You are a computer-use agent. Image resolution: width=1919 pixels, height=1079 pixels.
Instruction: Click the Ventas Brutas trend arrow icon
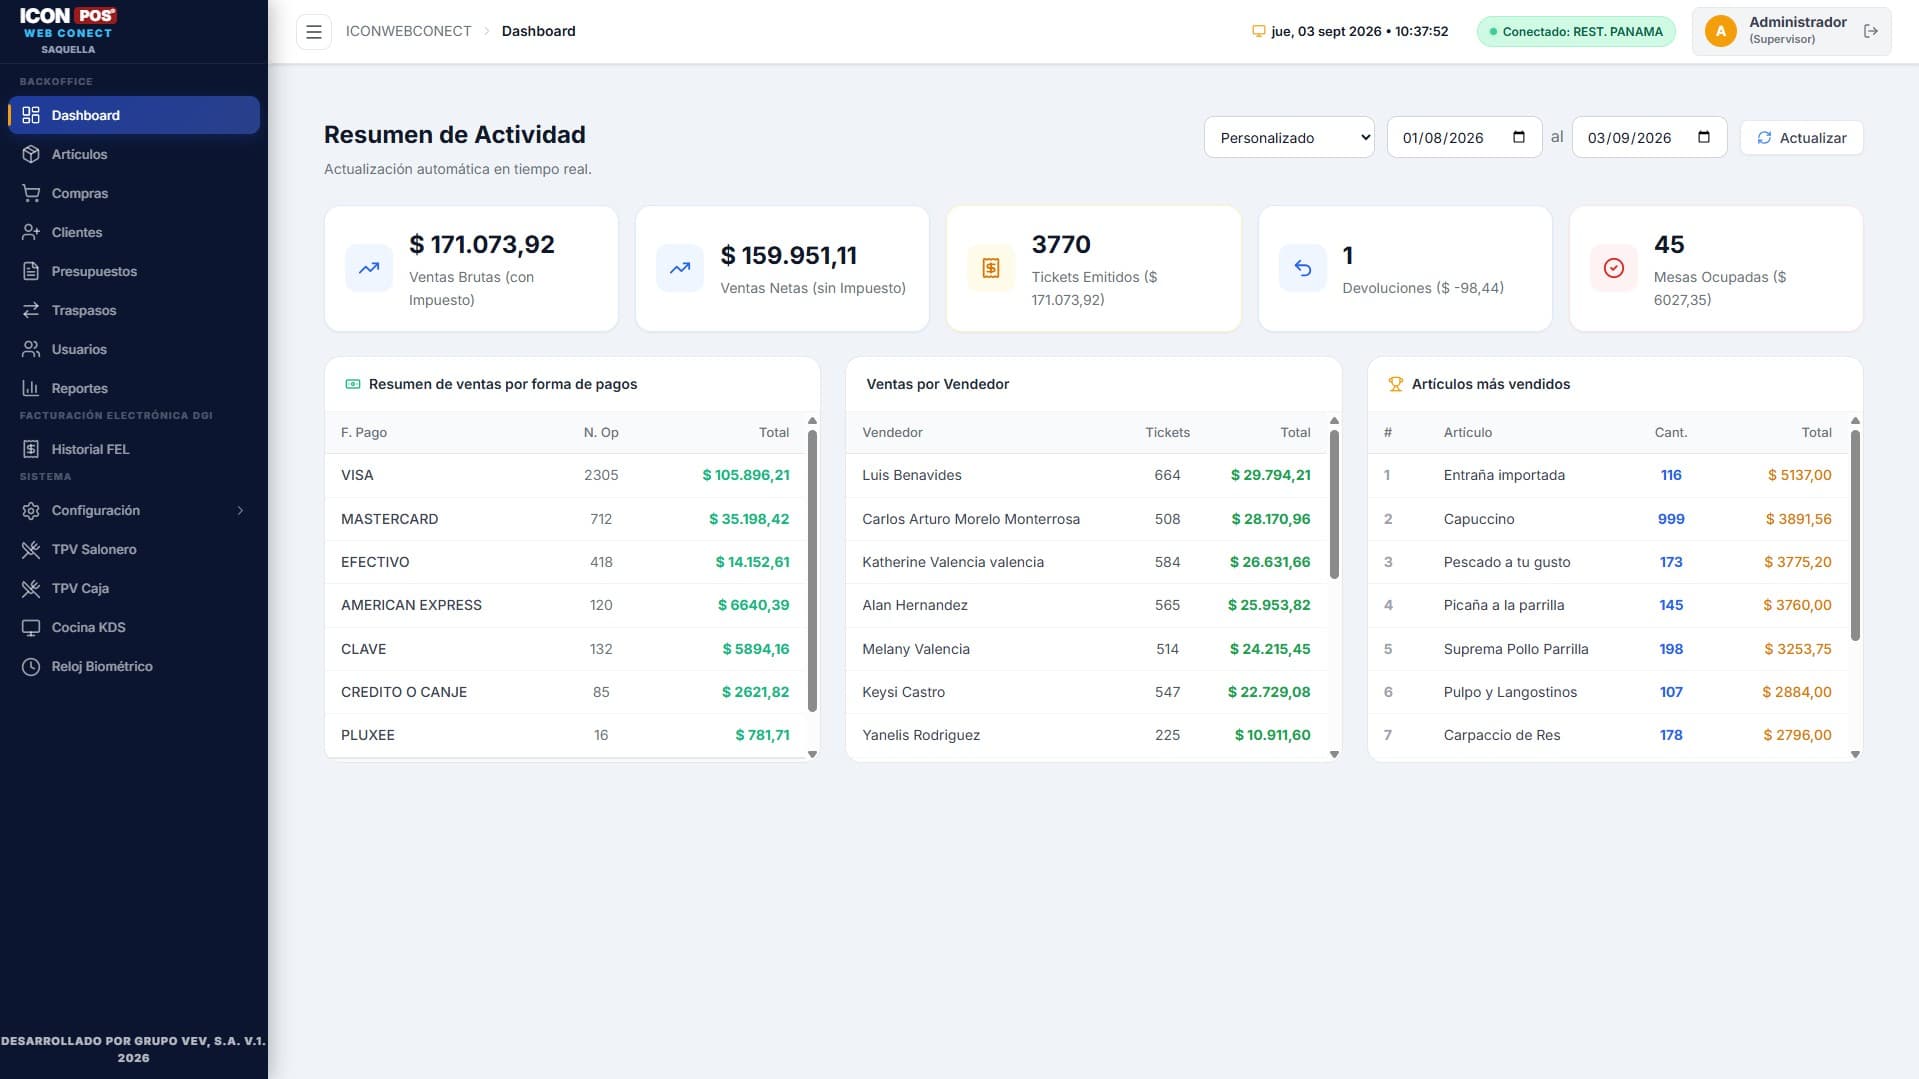pos(369,268)
